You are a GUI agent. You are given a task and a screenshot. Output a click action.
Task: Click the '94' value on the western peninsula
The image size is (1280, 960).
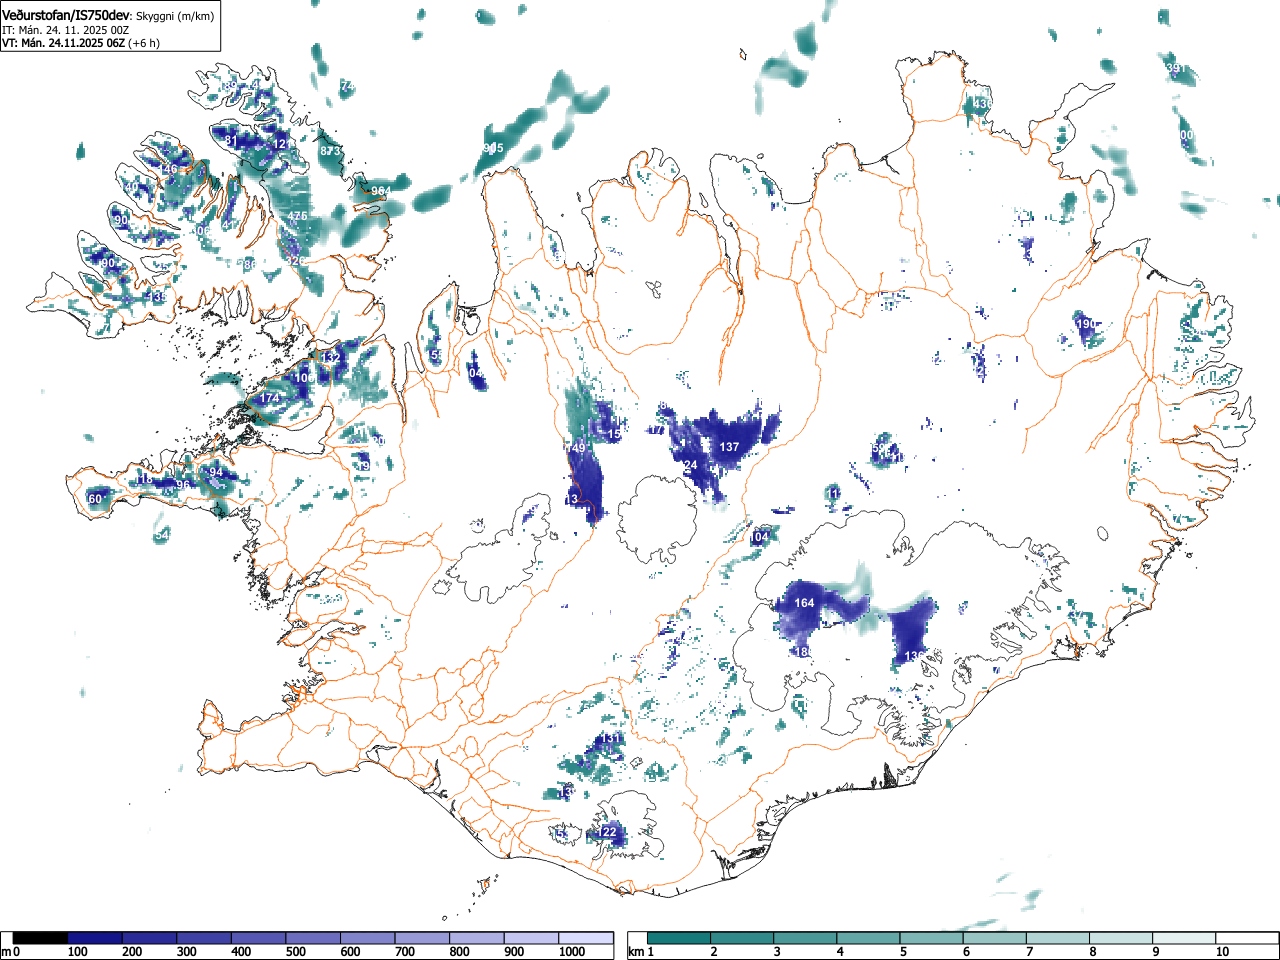tap(216, 472)
